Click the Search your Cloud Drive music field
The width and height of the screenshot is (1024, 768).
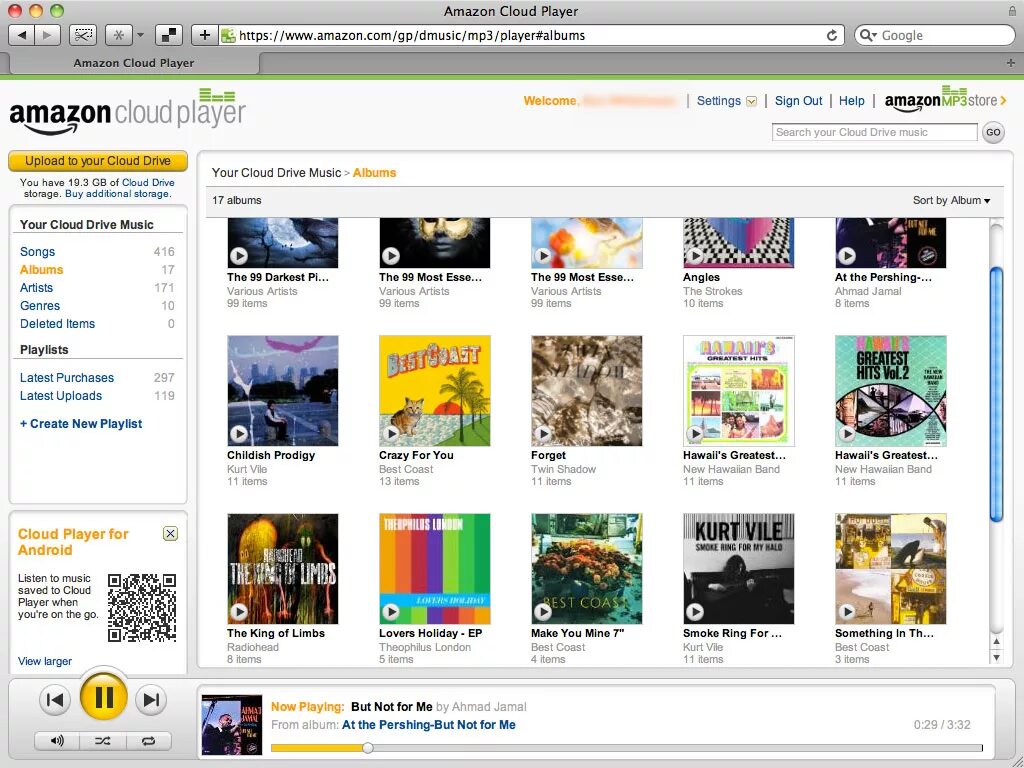point(874,132)
